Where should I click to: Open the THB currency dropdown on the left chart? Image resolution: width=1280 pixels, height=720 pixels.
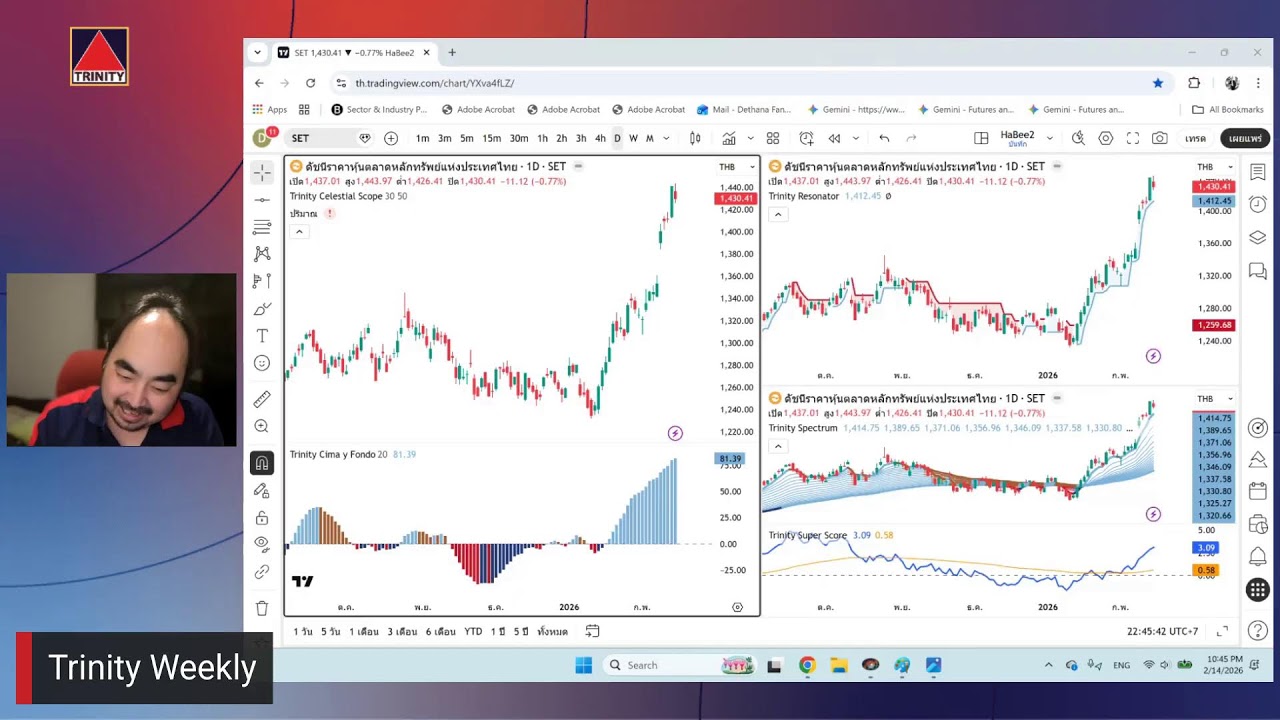[x=738, y=167]
